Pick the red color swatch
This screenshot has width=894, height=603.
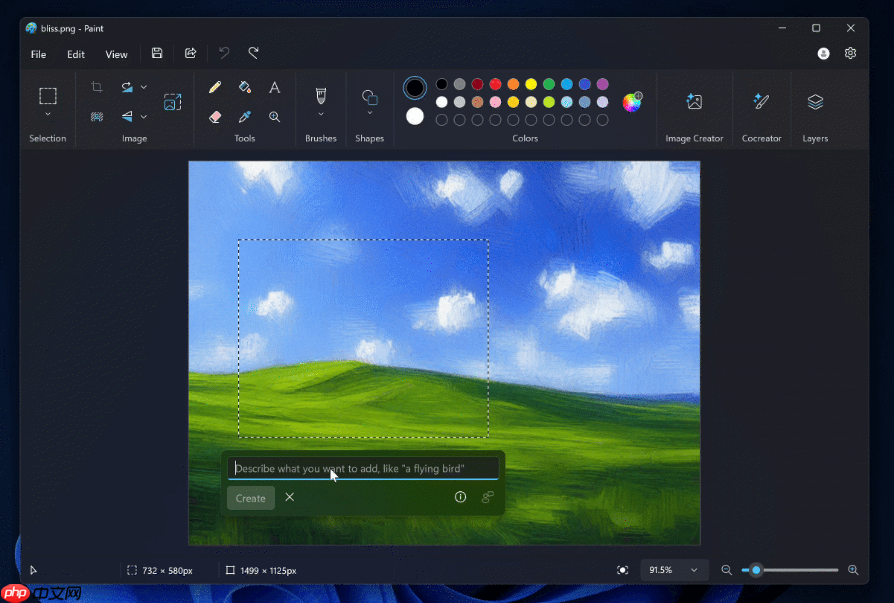pyautogui.click(x=495, y=84)
